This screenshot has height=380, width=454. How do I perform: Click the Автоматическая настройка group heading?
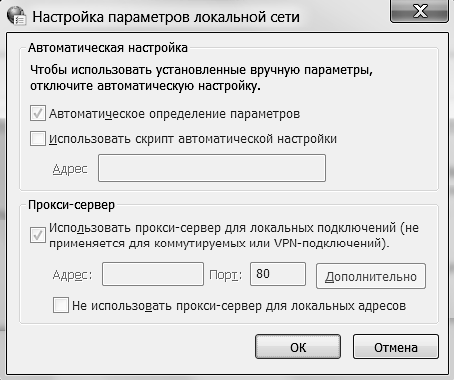click(x=108, y=48)
